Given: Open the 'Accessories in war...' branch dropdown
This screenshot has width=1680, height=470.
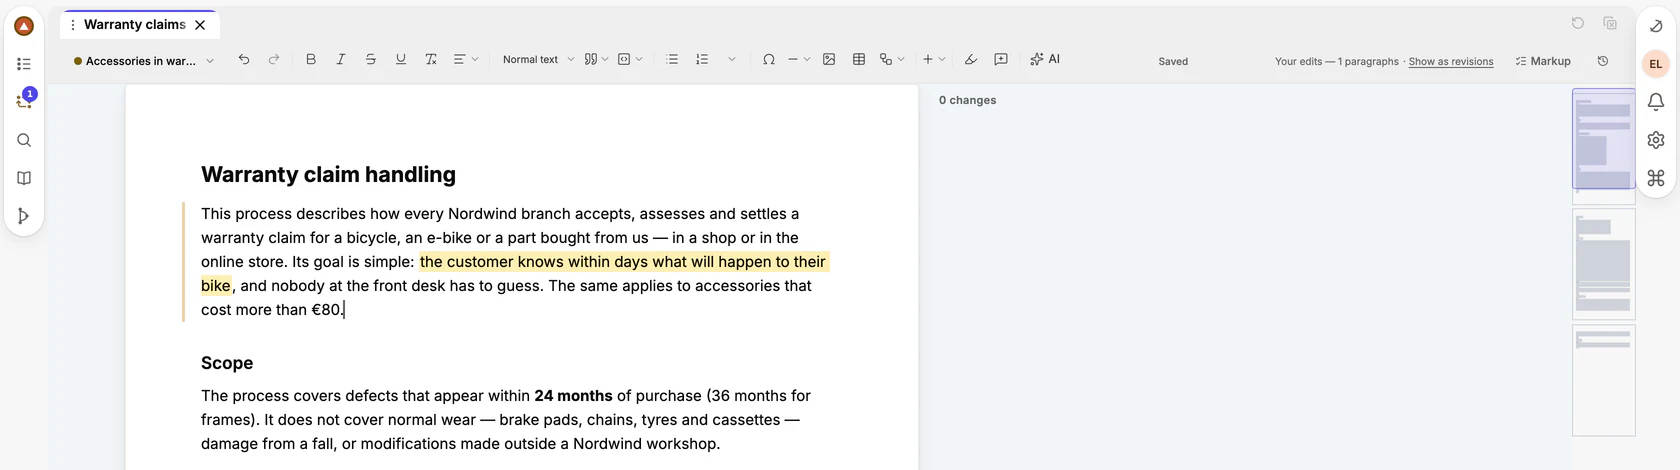Looking at the screenshot, I should tap(144, 61).
